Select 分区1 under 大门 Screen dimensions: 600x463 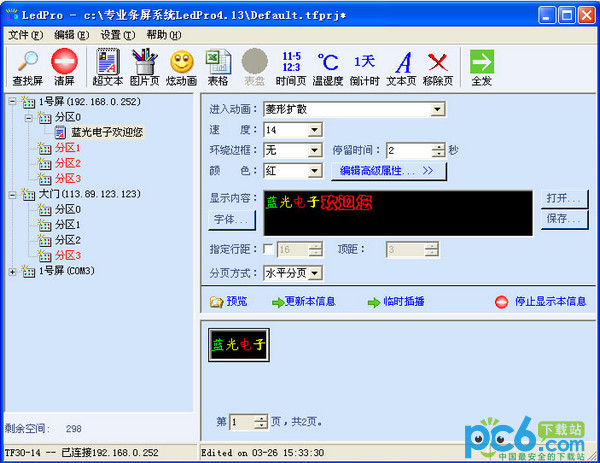click(x=68, y=225)
